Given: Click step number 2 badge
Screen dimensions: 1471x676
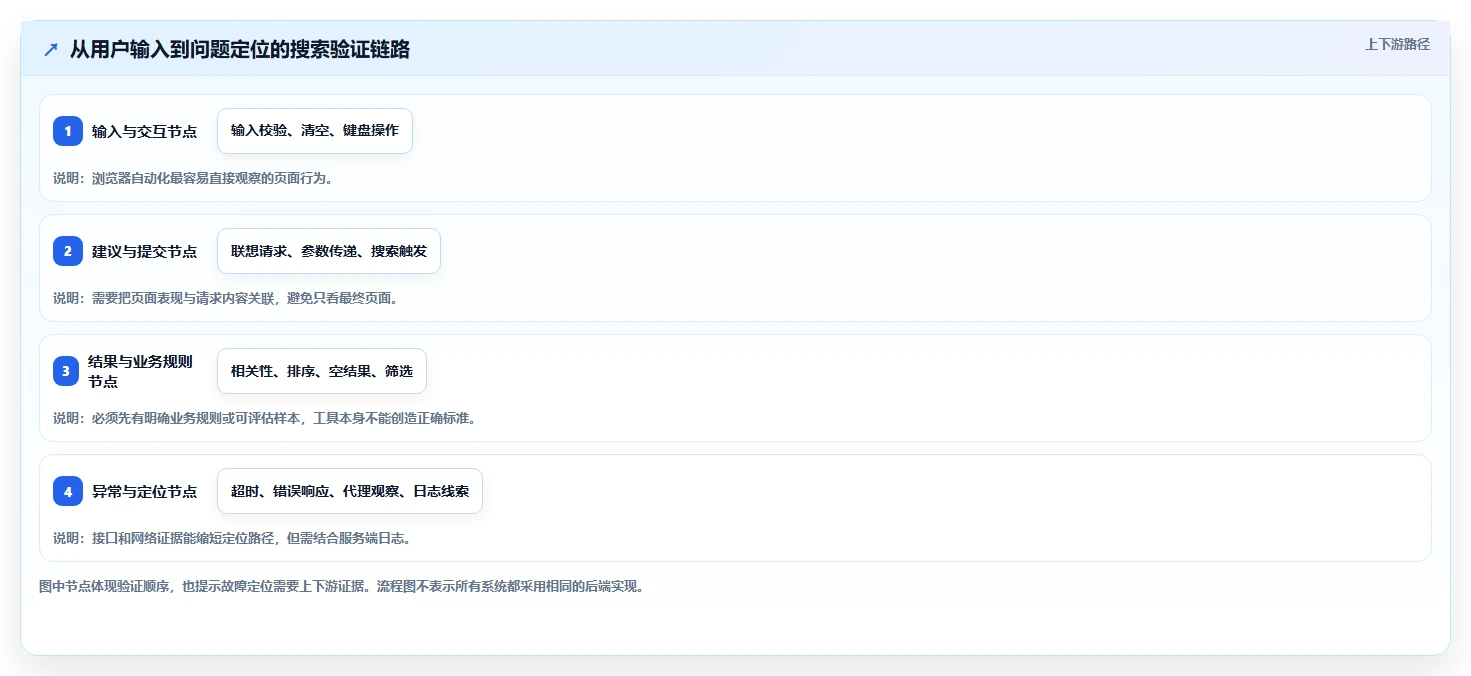Looking at the screenshot, I should coord(68,251).
